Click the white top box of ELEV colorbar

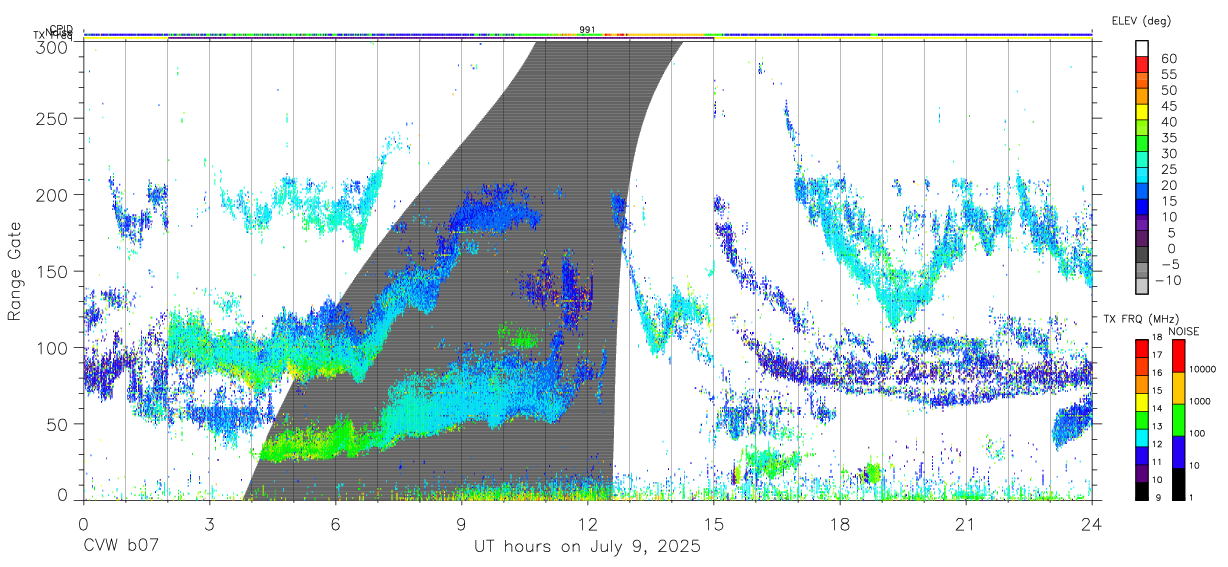click(x=1142, y=48)
